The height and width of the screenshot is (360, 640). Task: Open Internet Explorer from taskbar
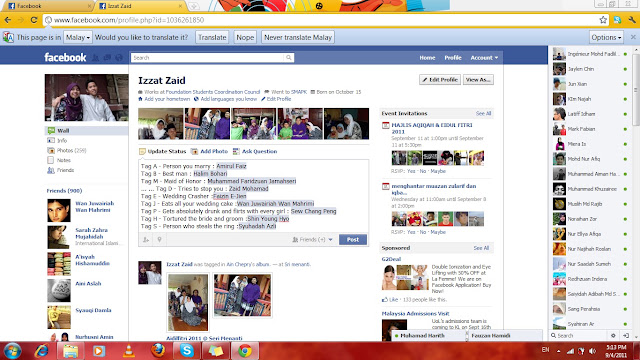tap(41, 351)
